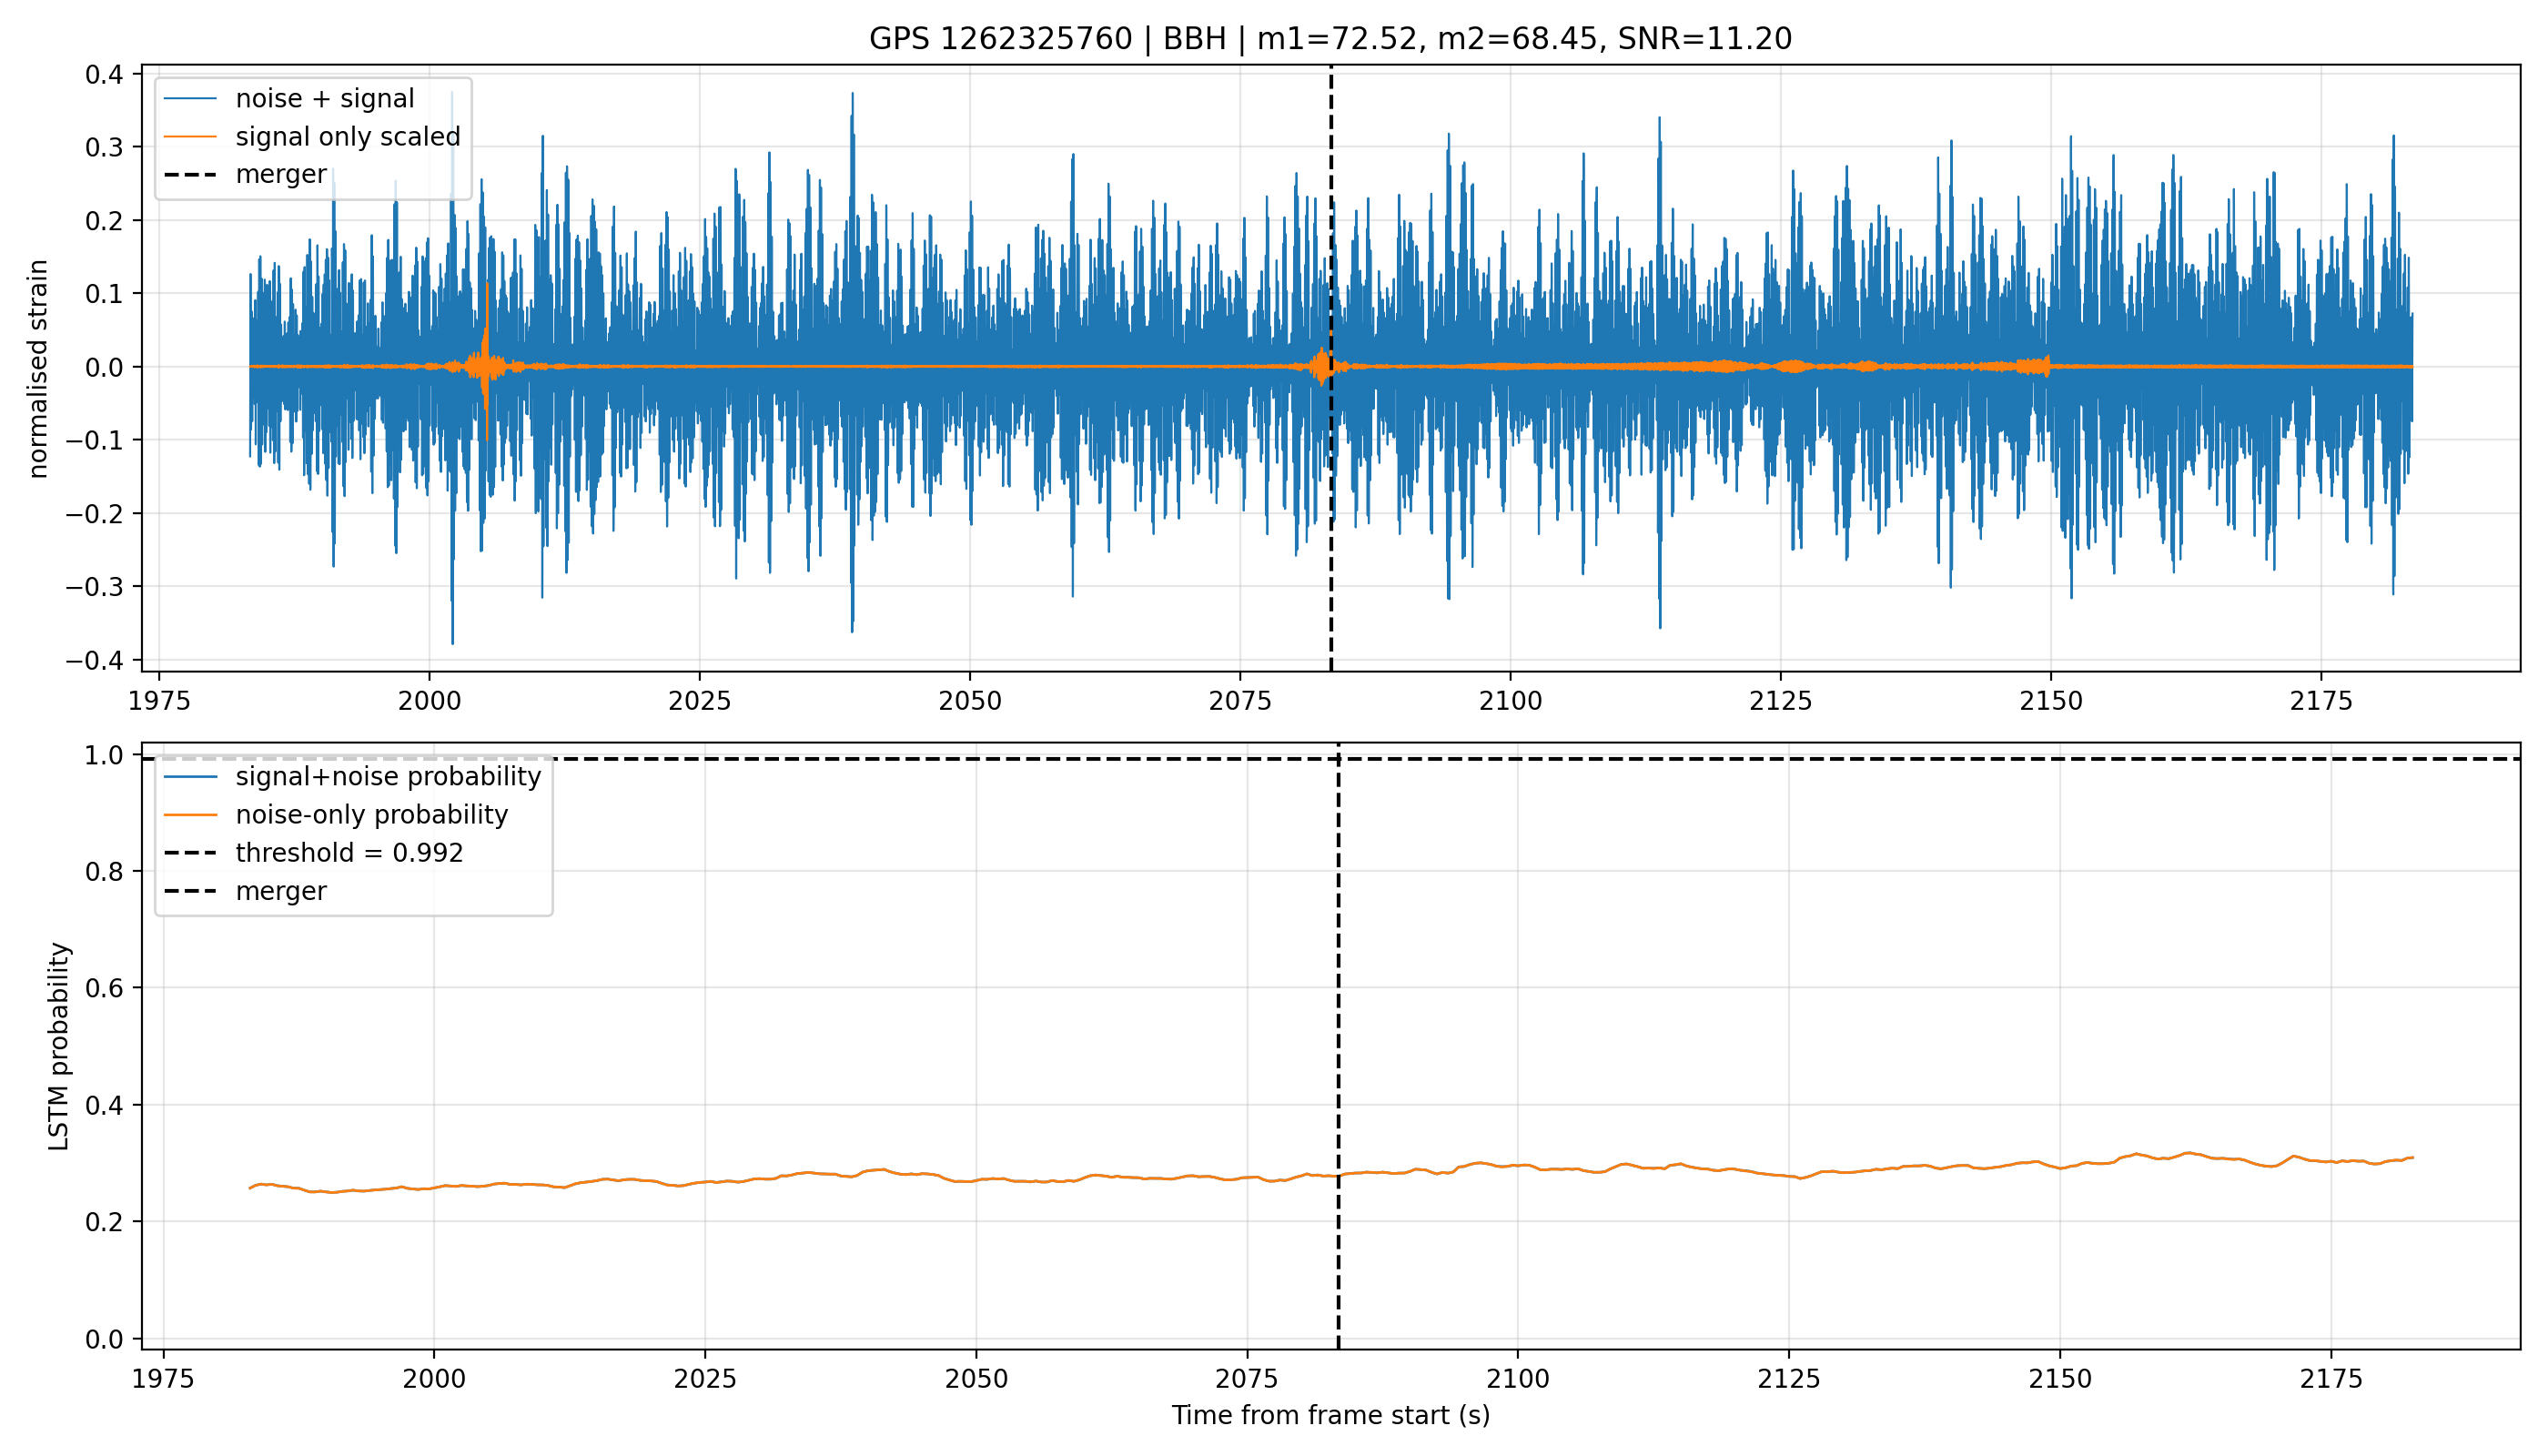
Task: Click the 'normalised strain' y-axis label
Action: [38, 369]
